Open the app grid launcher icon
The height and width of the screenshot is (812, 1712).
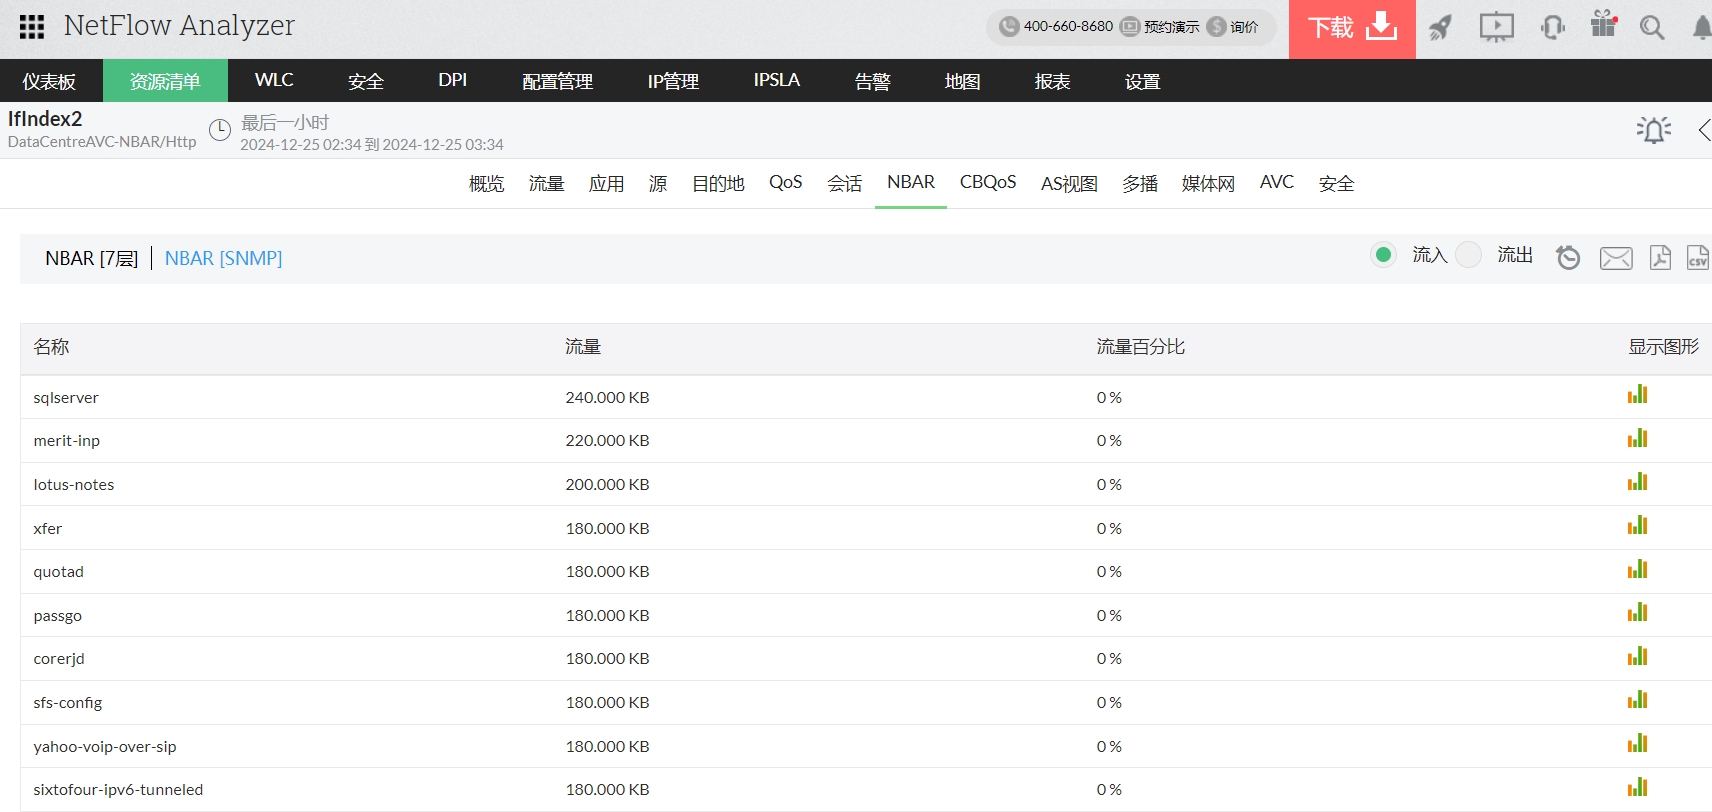[x=32, y=27]
